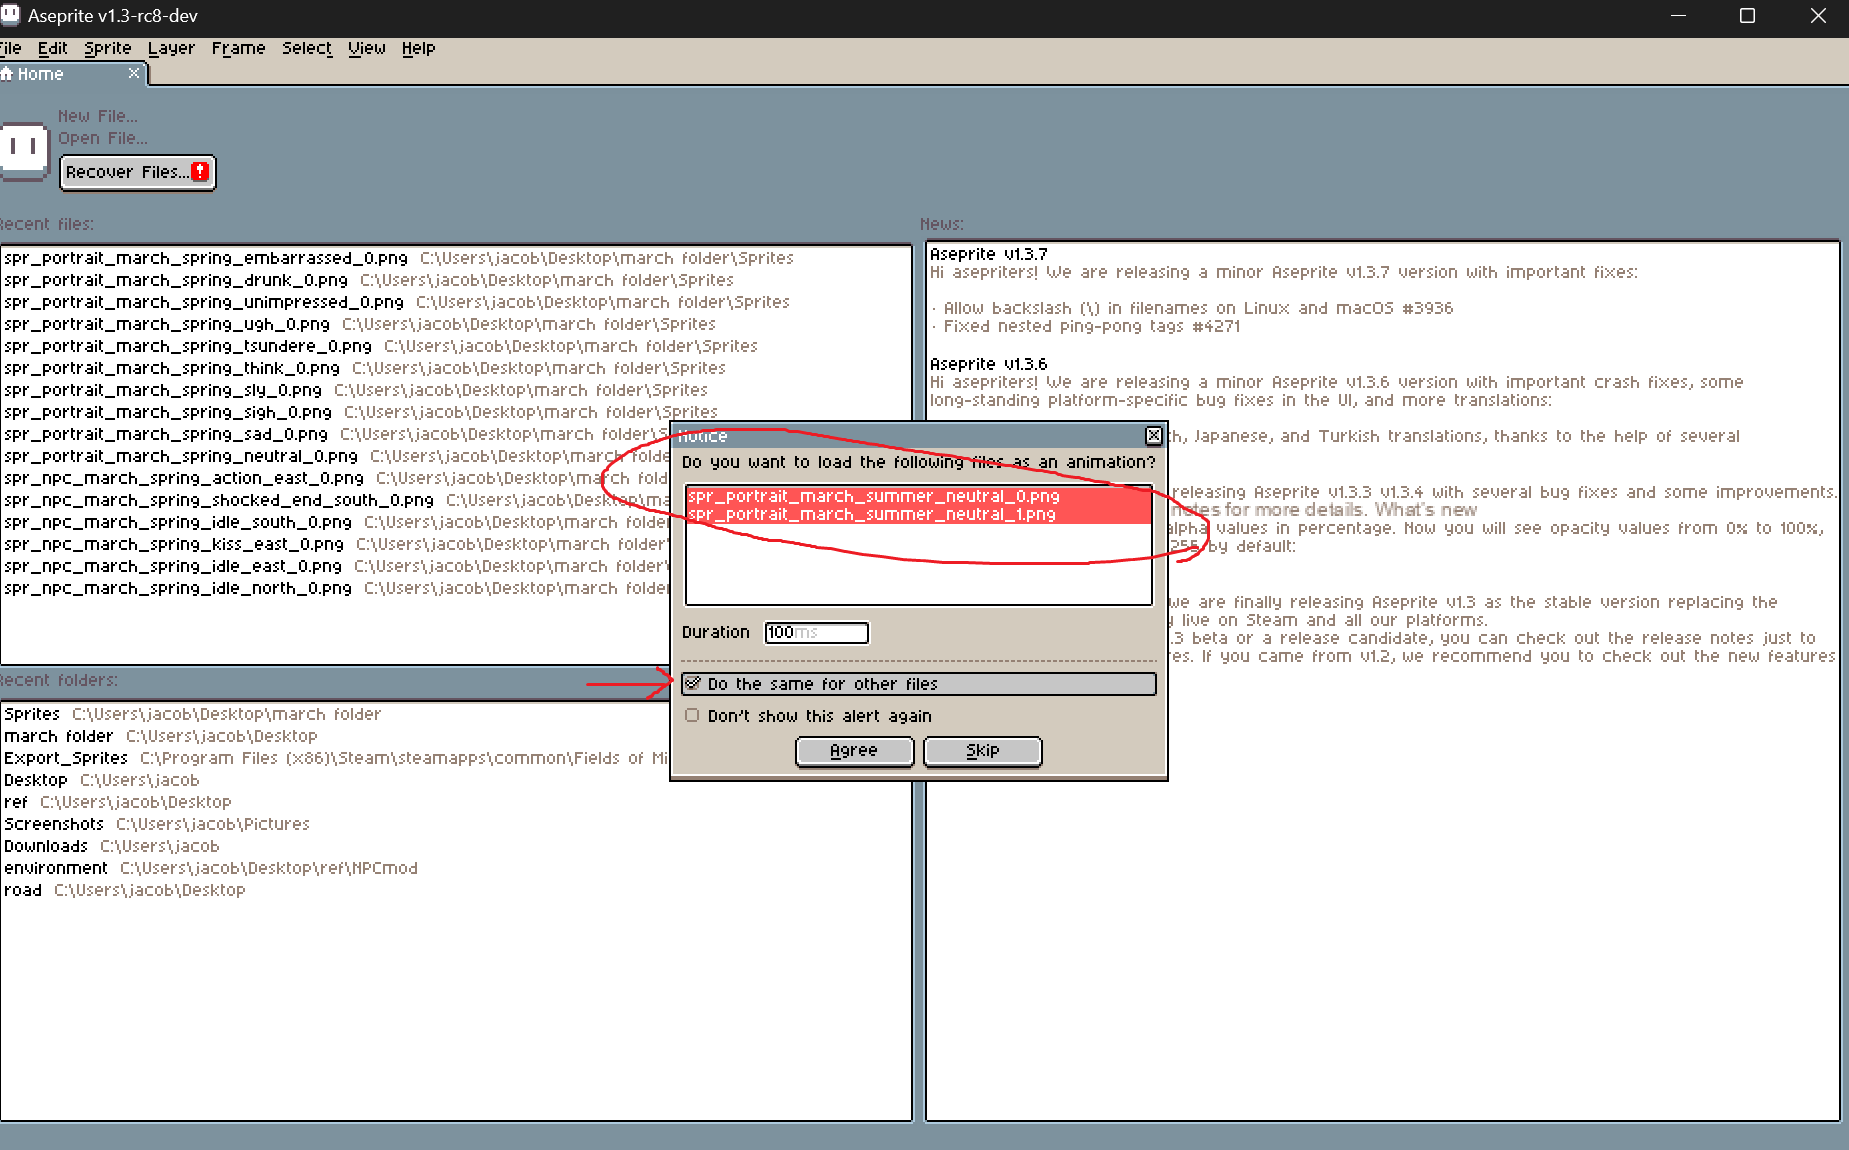Click the Home tab house icon
Image resolution: width=1849 pixels, height=1150 pixels.
click(x=6, y=74)
